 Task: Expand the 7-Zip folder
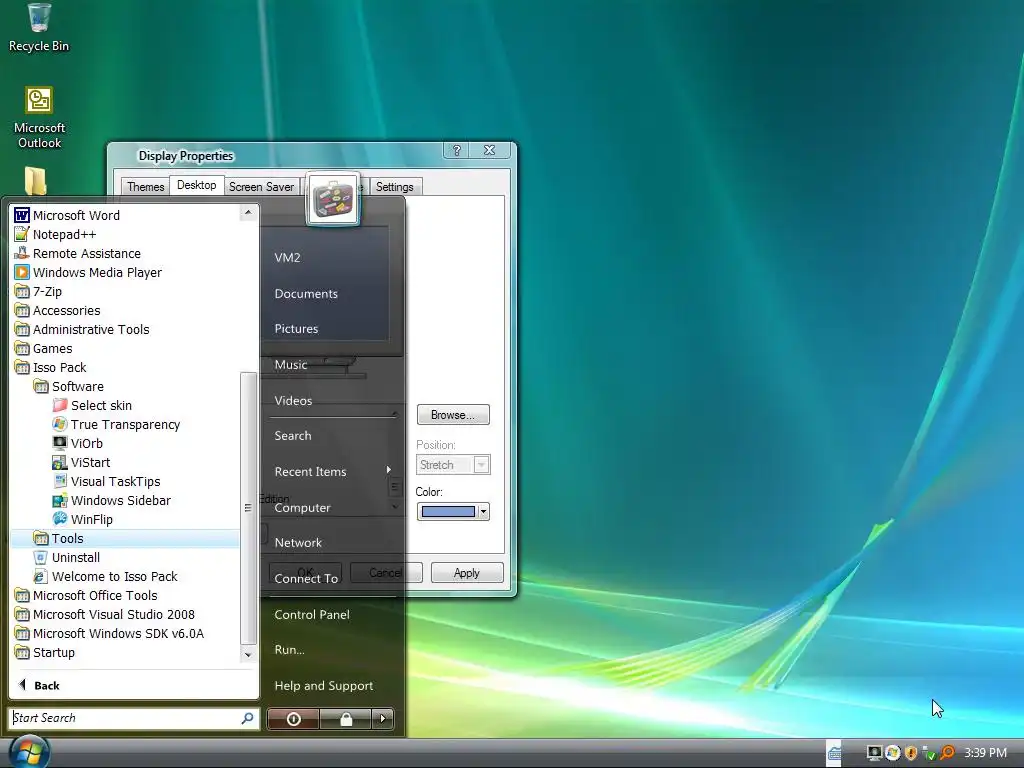[39, 291]
